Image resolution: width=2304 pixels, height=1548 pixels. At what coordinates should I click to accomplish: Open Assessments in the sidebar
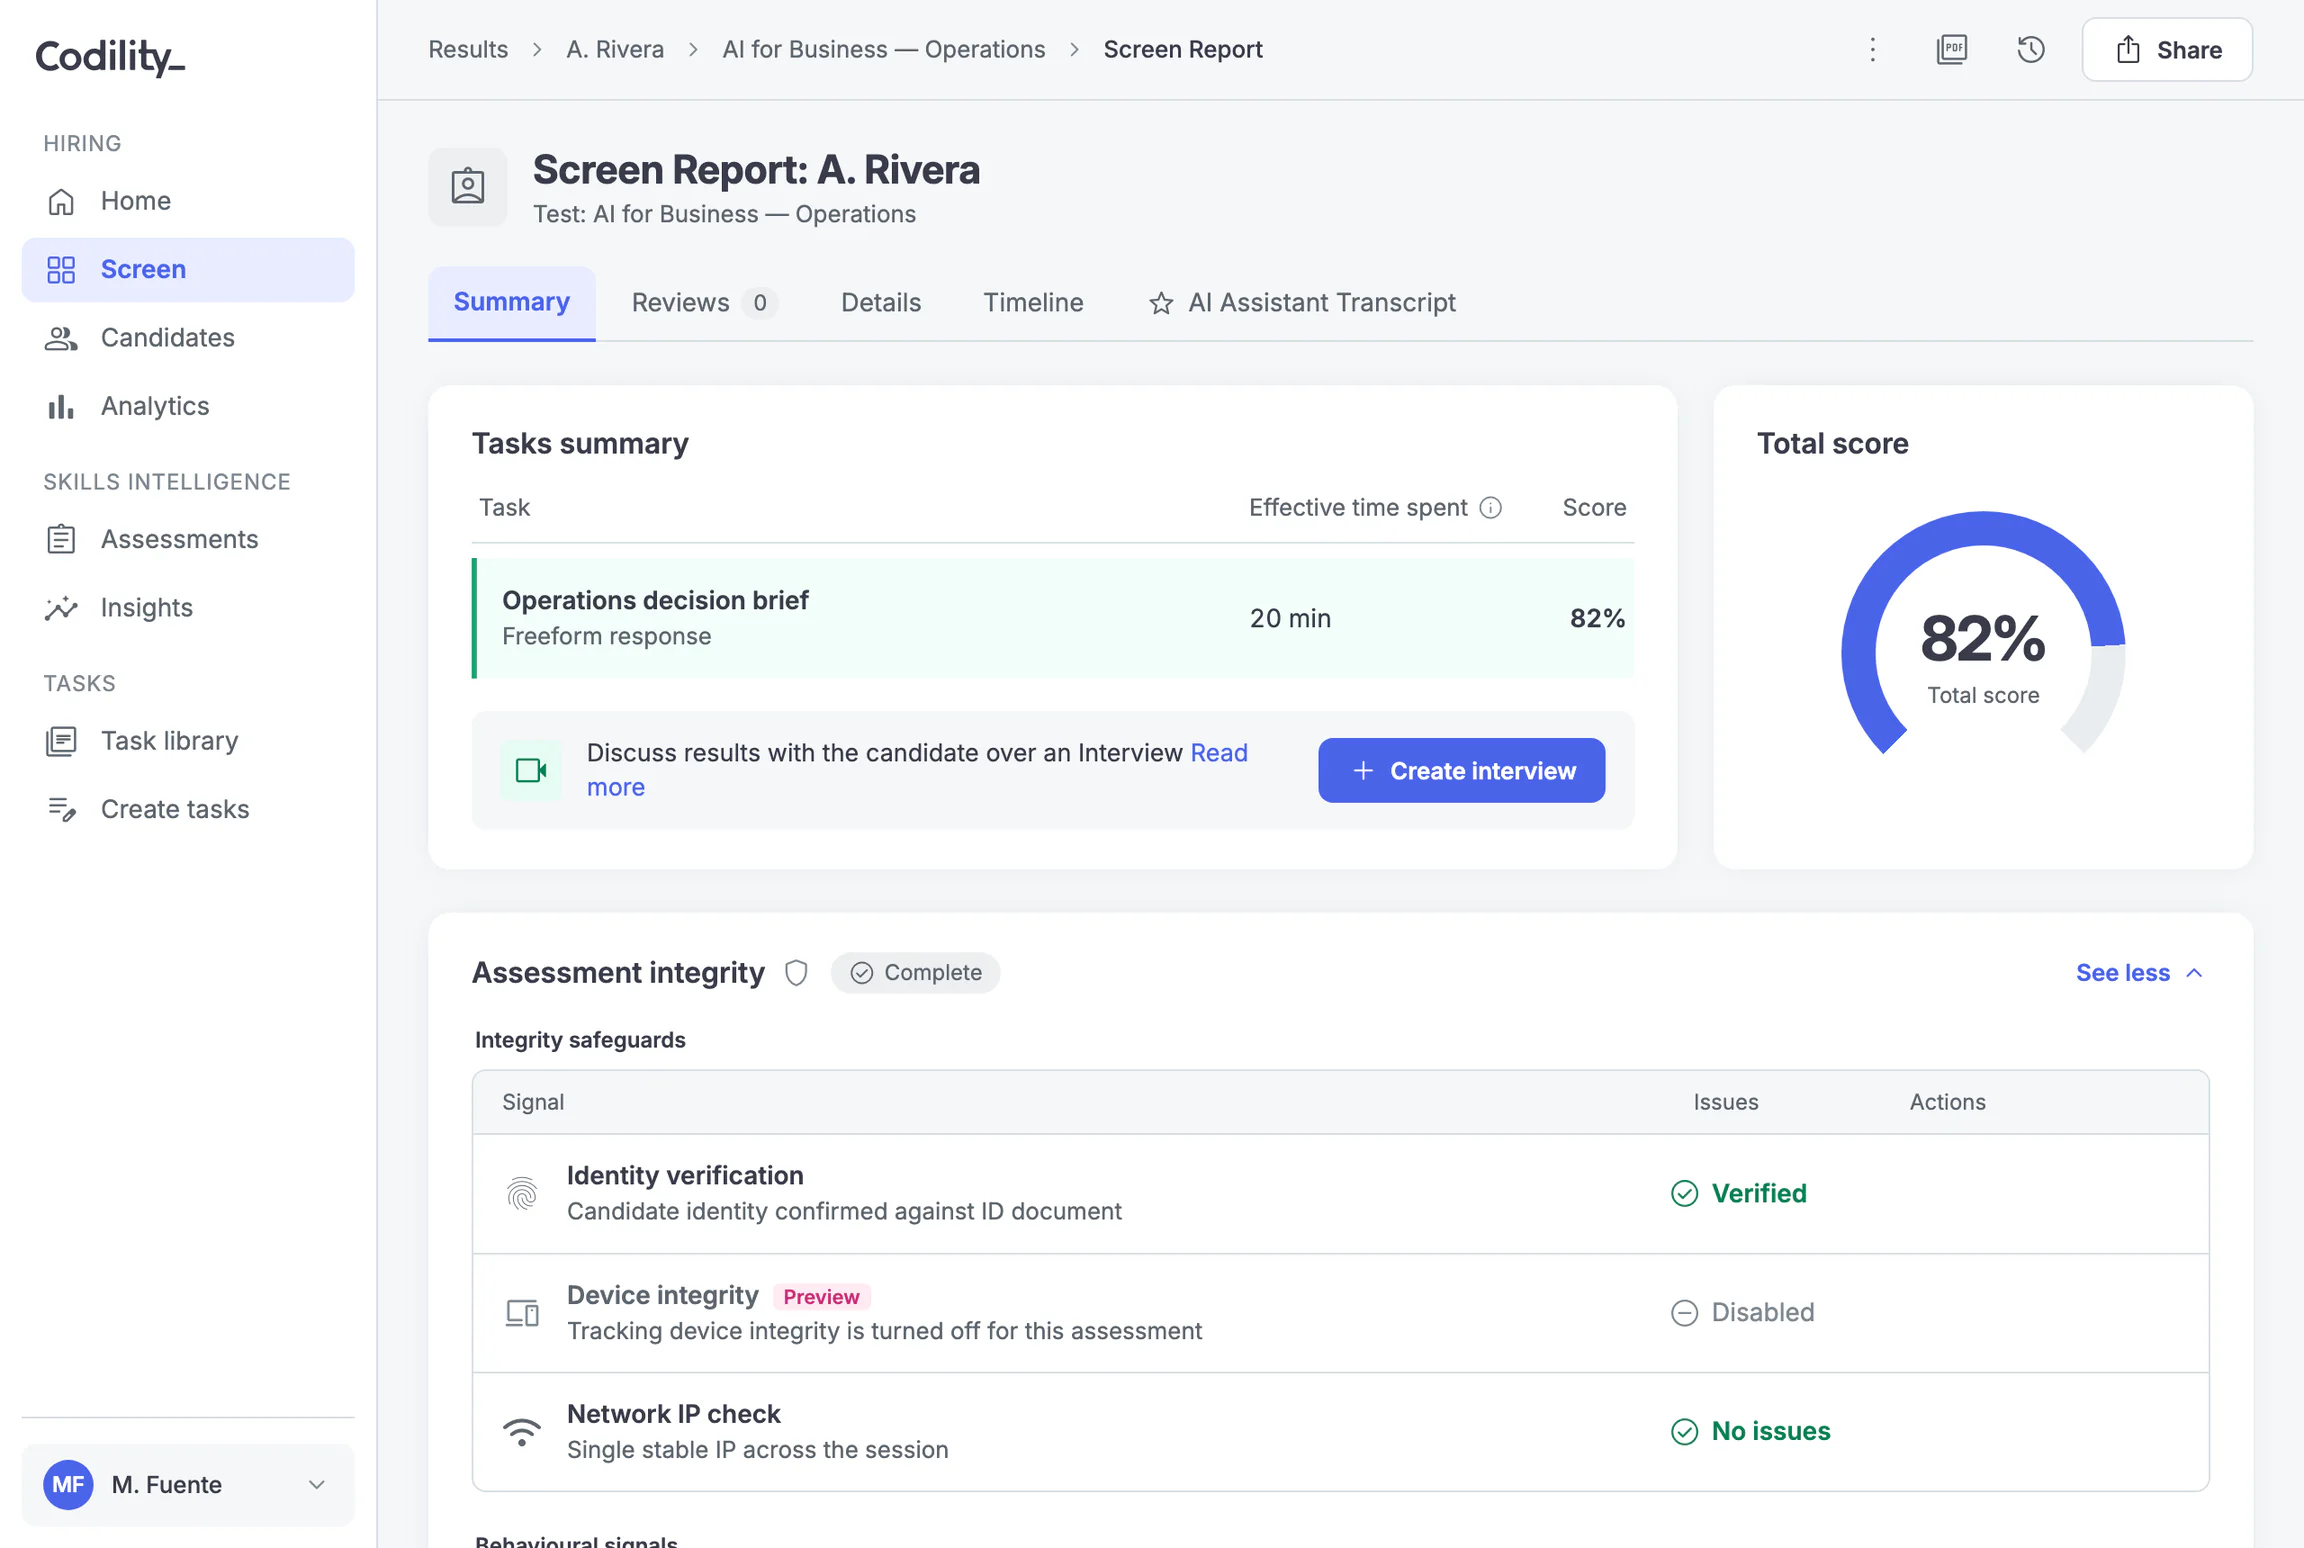tap(188, 539)
